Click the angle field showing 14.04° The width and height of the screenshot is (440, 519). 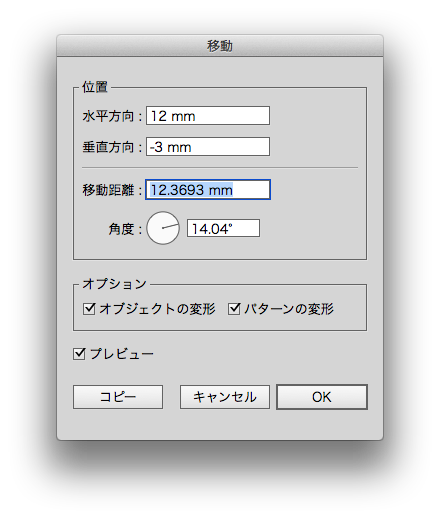pos(223,228)
